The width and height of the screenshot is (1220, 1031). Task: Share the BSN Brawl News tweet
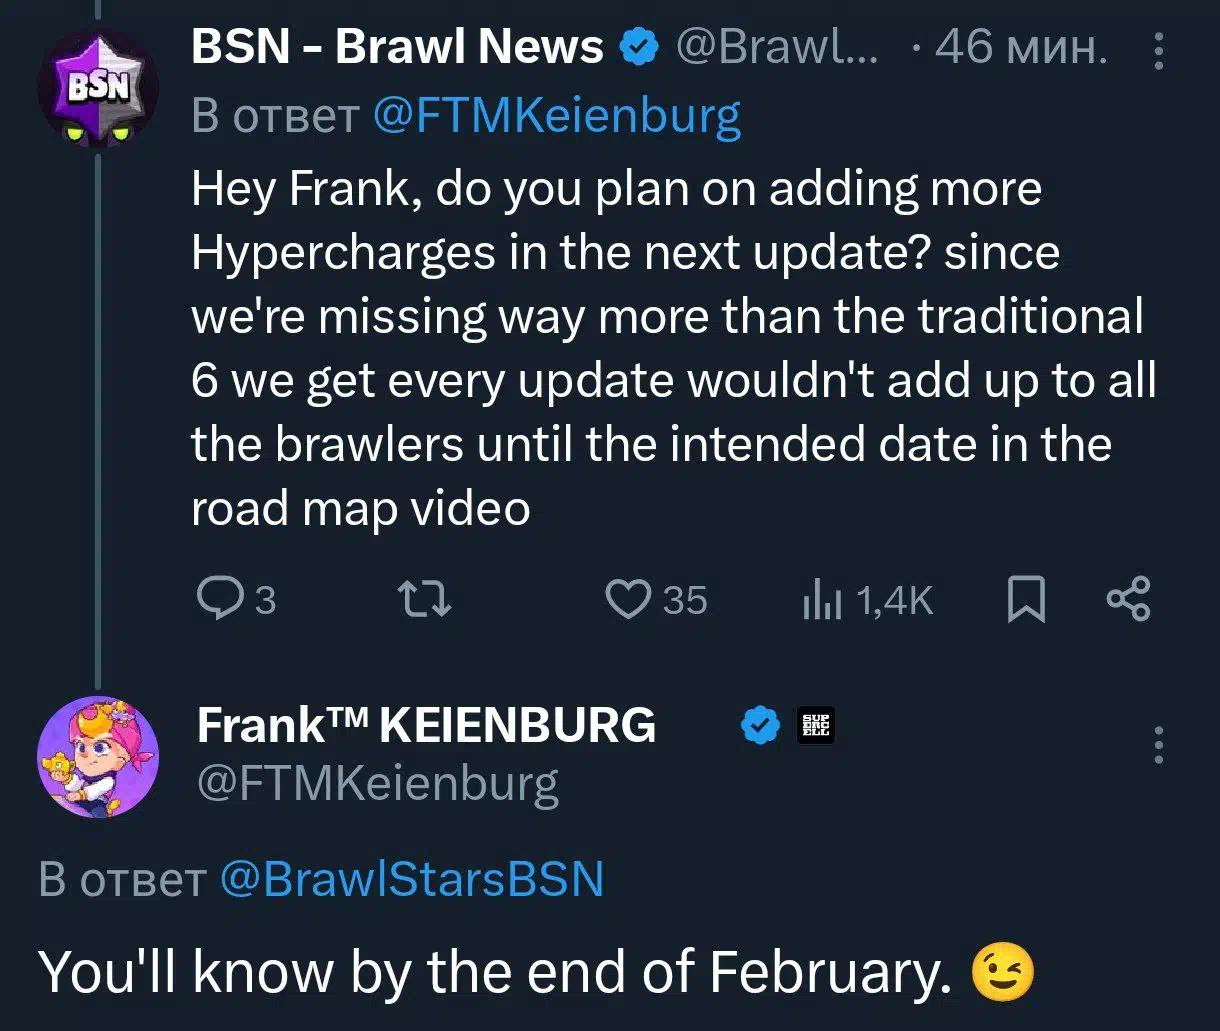click(1129, 599)
